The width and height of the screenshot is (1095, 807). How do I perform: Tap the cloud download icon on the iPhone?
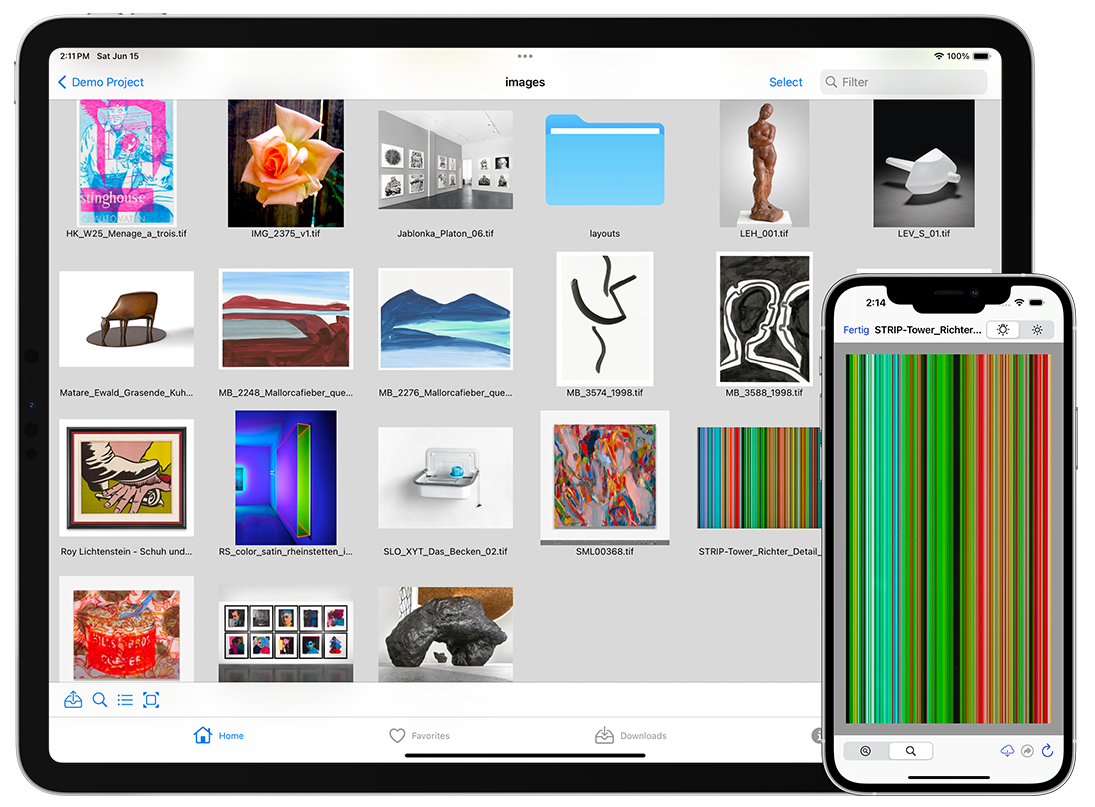pos(1007,751)
